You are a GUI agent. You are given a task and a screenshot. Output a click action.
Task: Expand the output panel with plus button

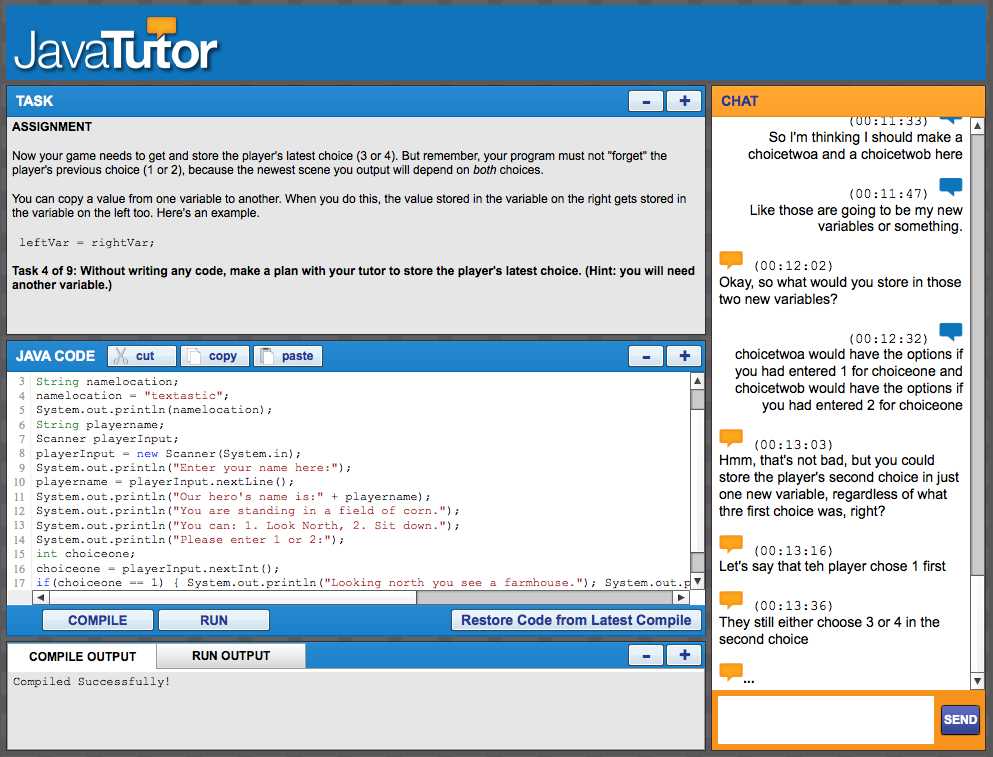(x=684, y=656)
